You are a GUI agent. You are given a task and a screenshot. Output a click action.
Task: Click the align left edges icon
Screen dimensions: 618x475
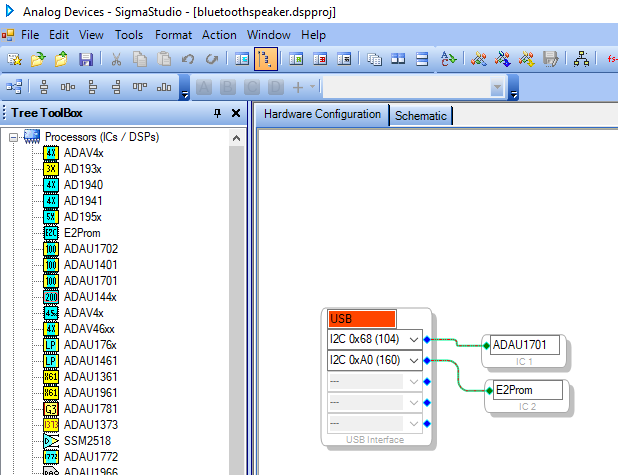92,87
